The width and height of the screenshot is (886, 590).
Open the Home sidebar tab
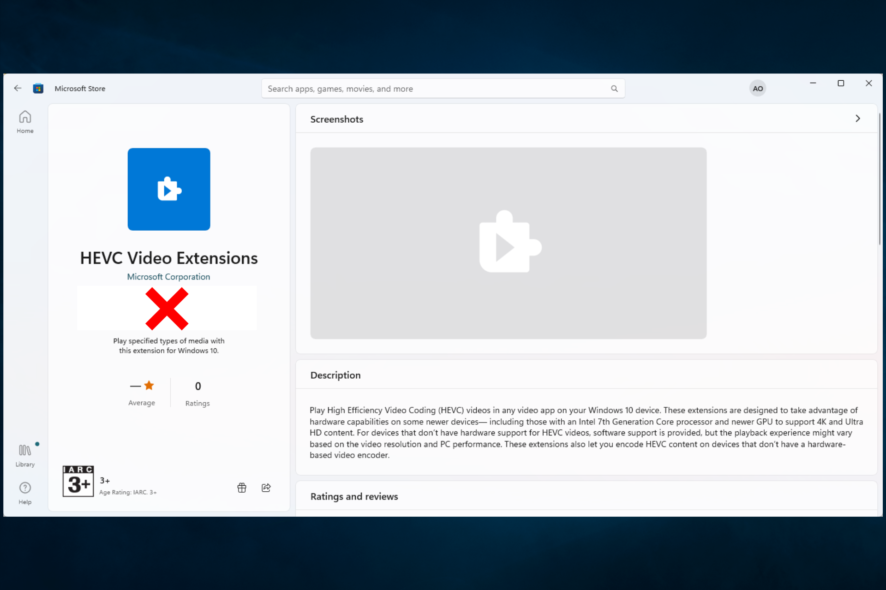pyautogui.click(x=25, y=122)
